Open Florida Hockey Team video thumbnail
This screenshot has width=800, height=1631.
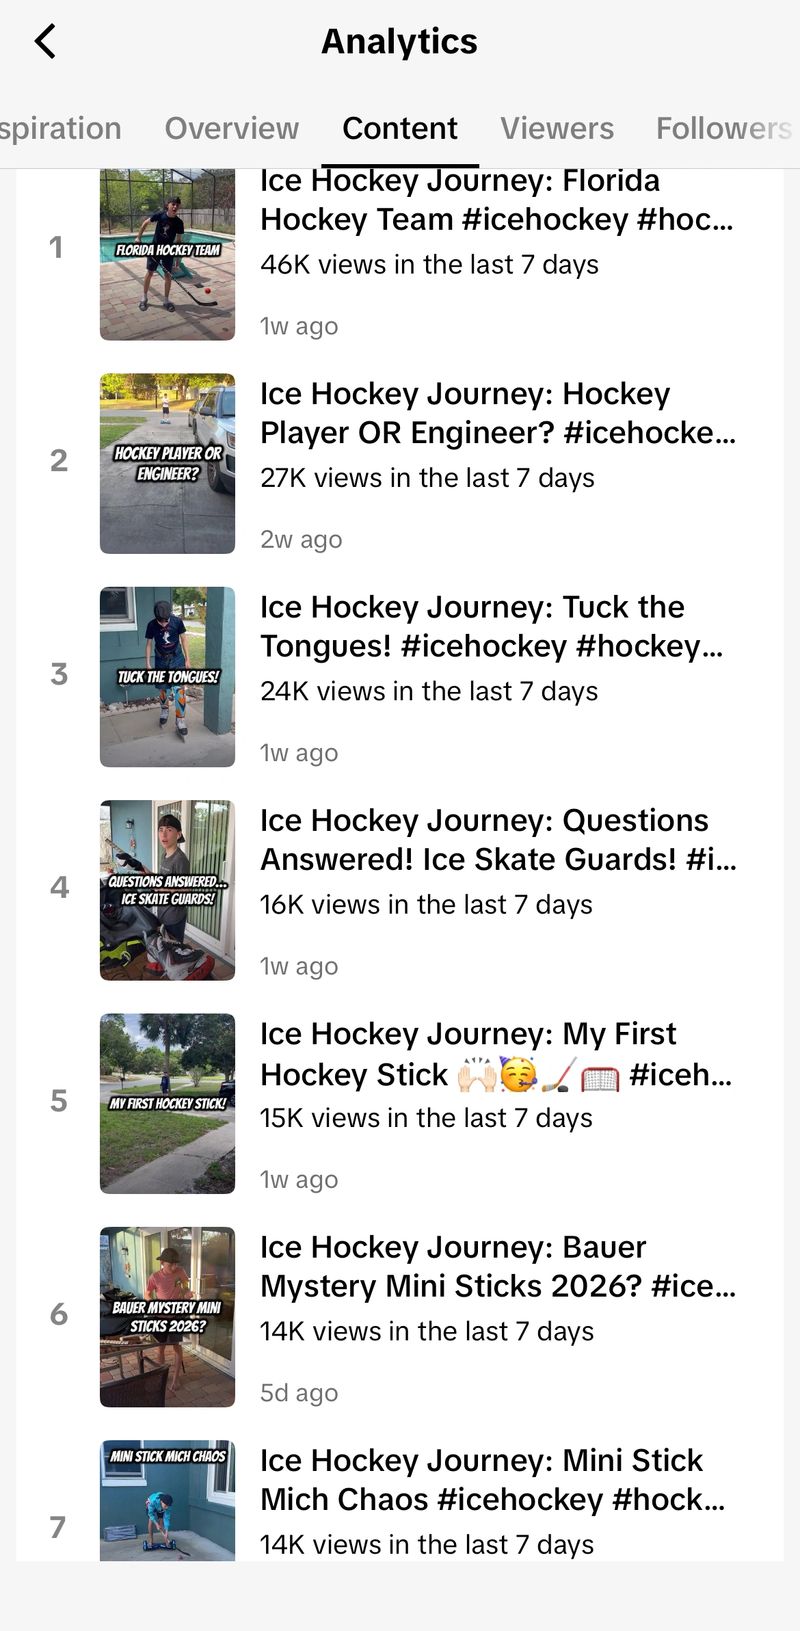(167, 255)
